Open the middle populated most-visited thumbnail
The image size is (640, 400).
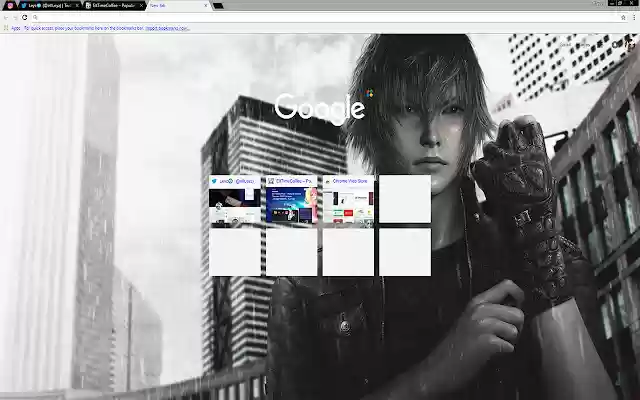[291, 199]
